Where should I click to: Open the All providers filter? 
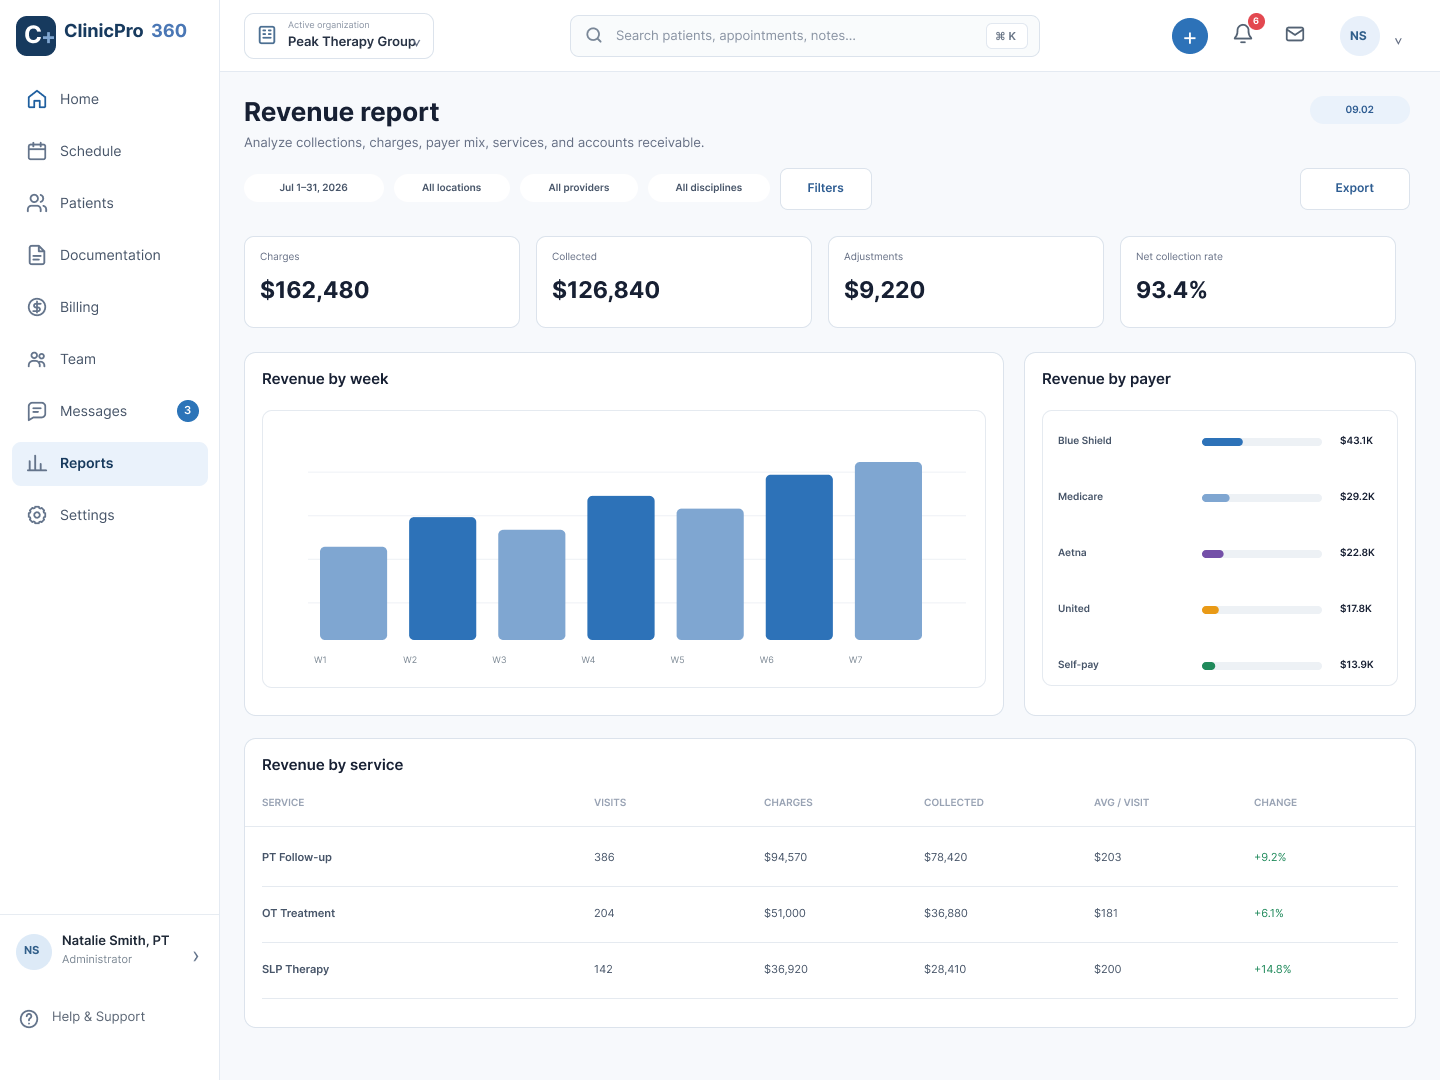pyautogui.click(x=579, y=188)
